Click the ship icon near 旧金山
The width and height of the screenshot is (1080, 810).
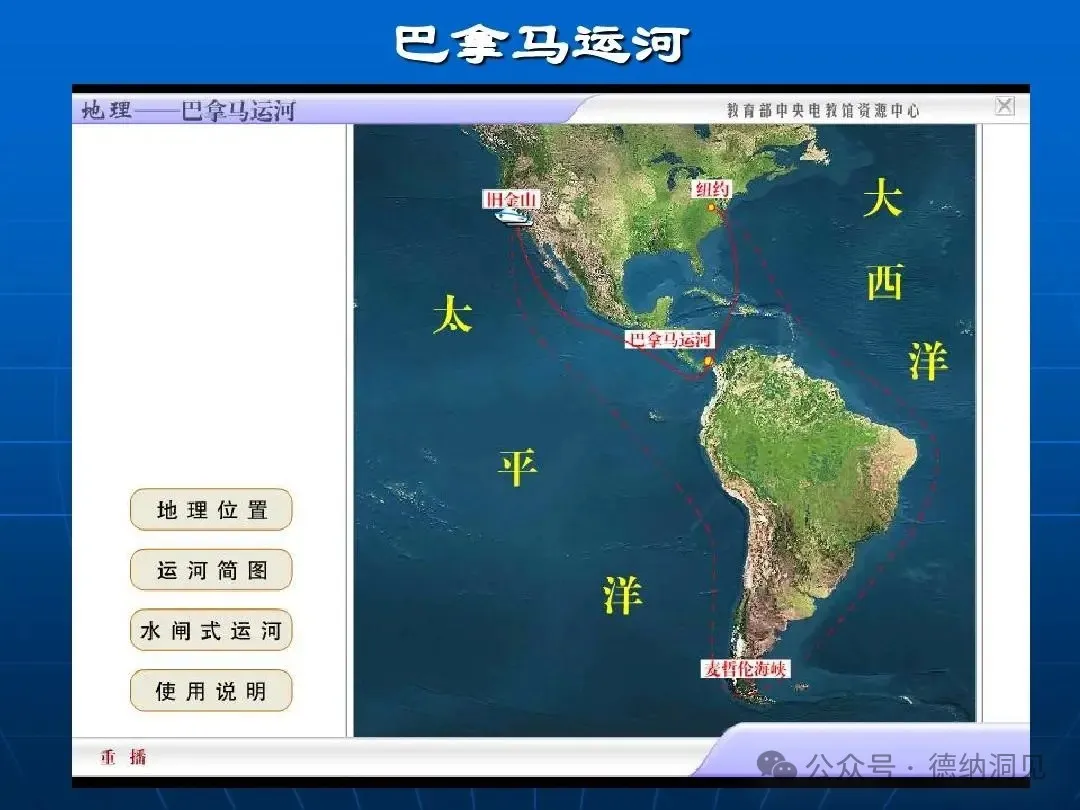[517, 217]
